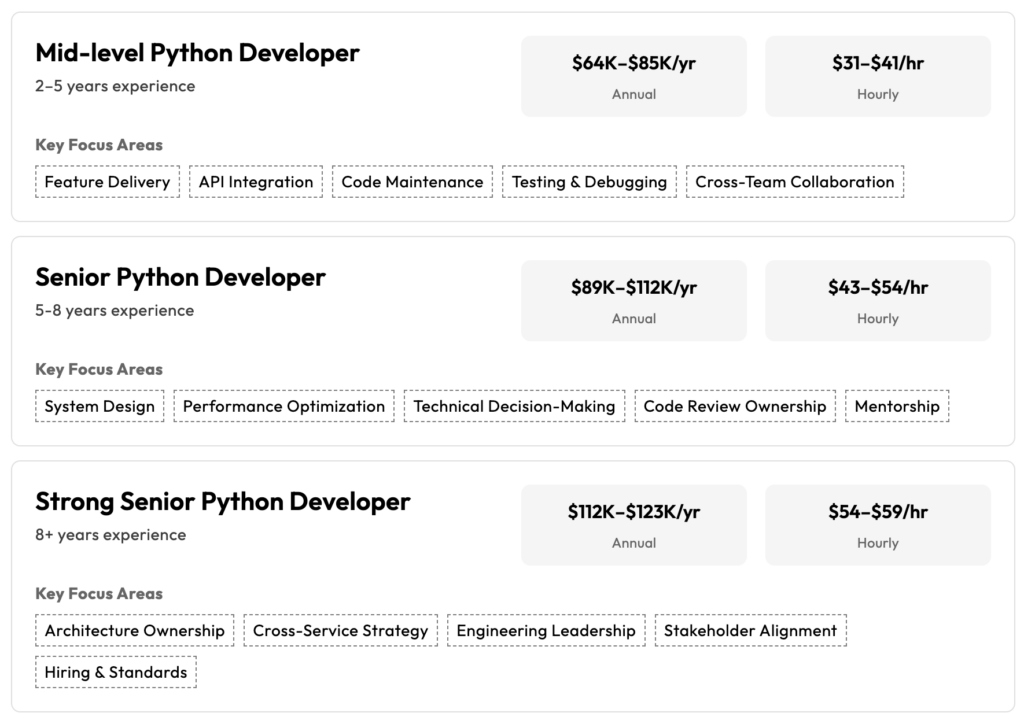1024x724 pixels.
Task: Click the Code Maintenance tag
Action: 412,181
